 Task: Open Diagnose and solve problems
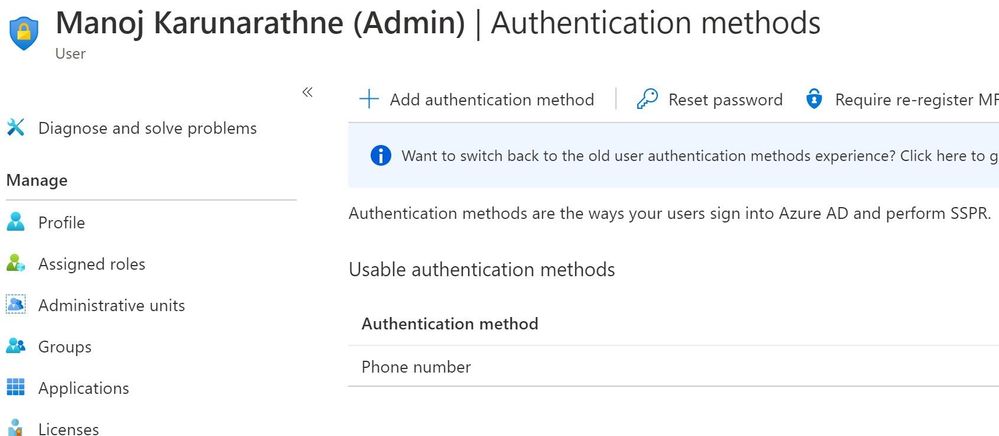click(x=147, y=128)
